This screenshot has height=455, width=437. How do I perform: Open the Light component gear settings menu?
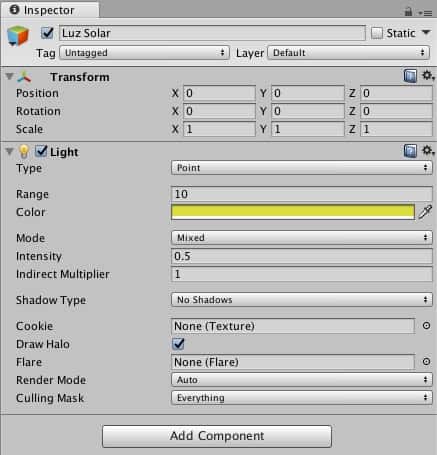pos(428,151)
